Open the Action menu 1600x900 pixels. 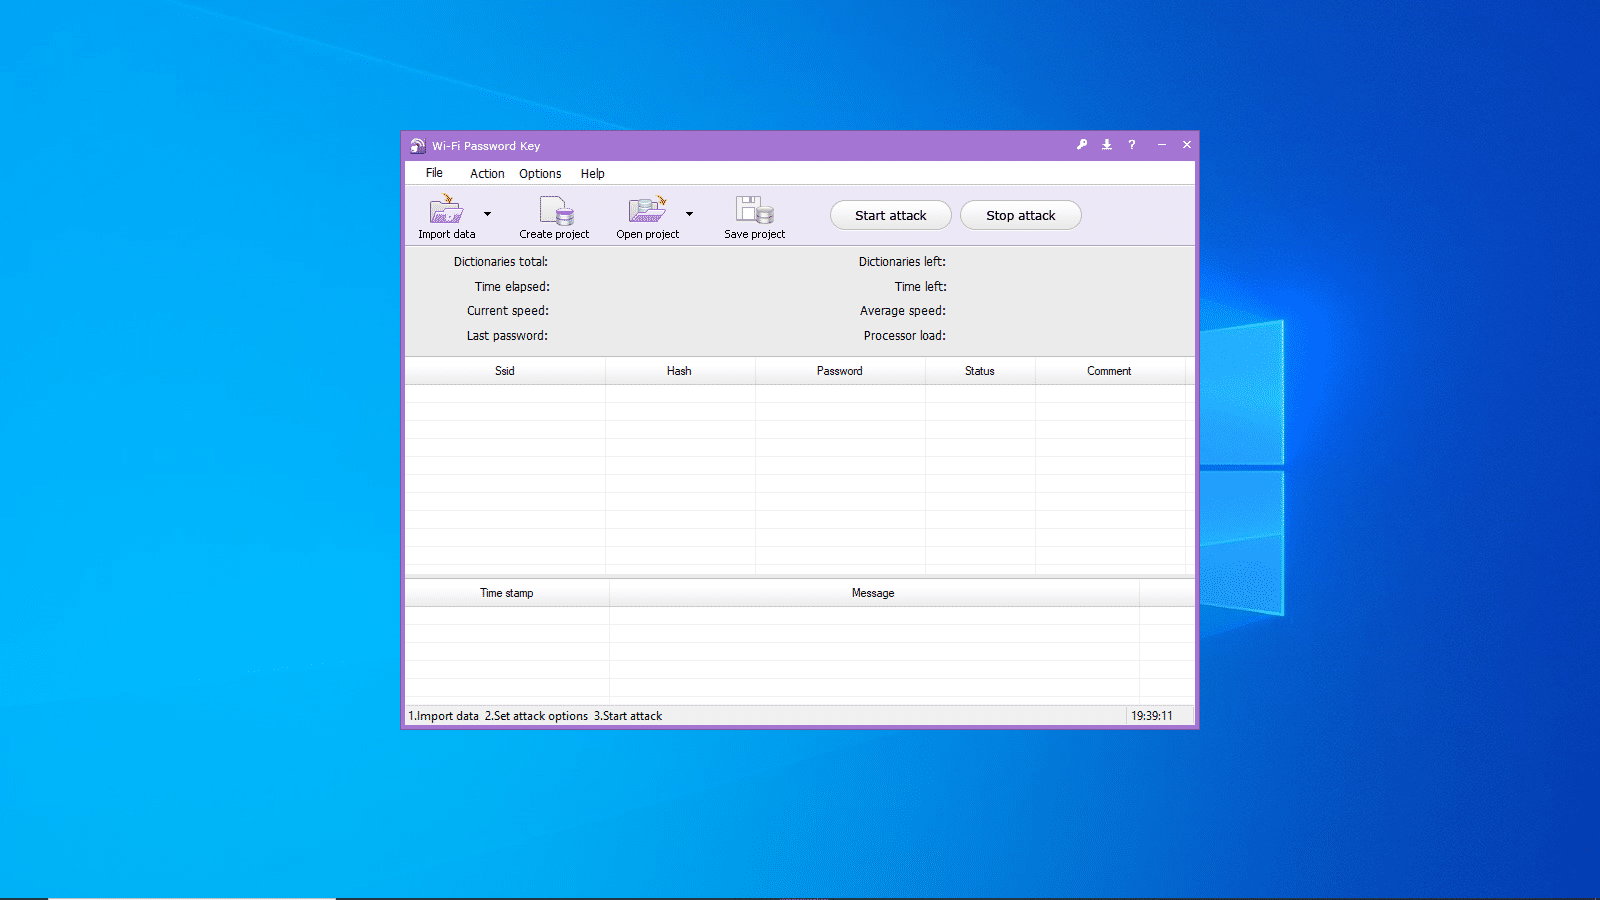point(487,174)
